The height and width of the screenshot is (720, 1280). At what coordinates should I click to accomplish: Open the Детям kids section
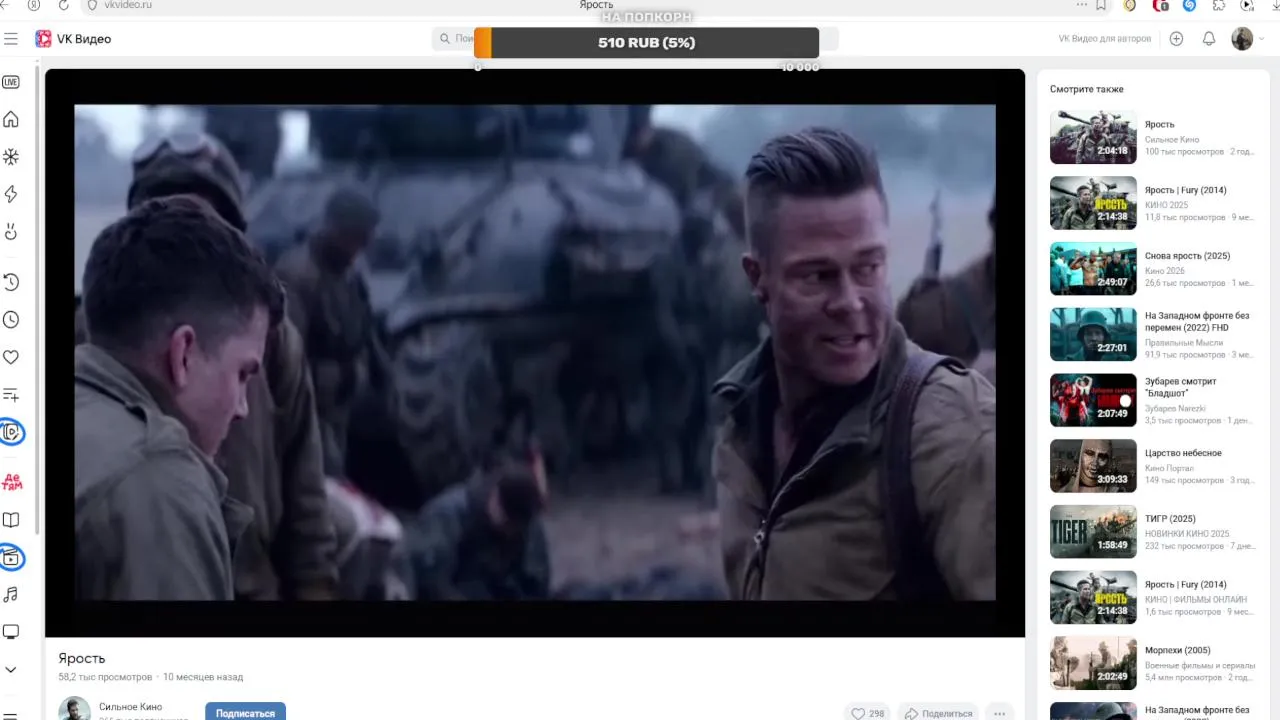pyautogui.click(x=11, y=482)
